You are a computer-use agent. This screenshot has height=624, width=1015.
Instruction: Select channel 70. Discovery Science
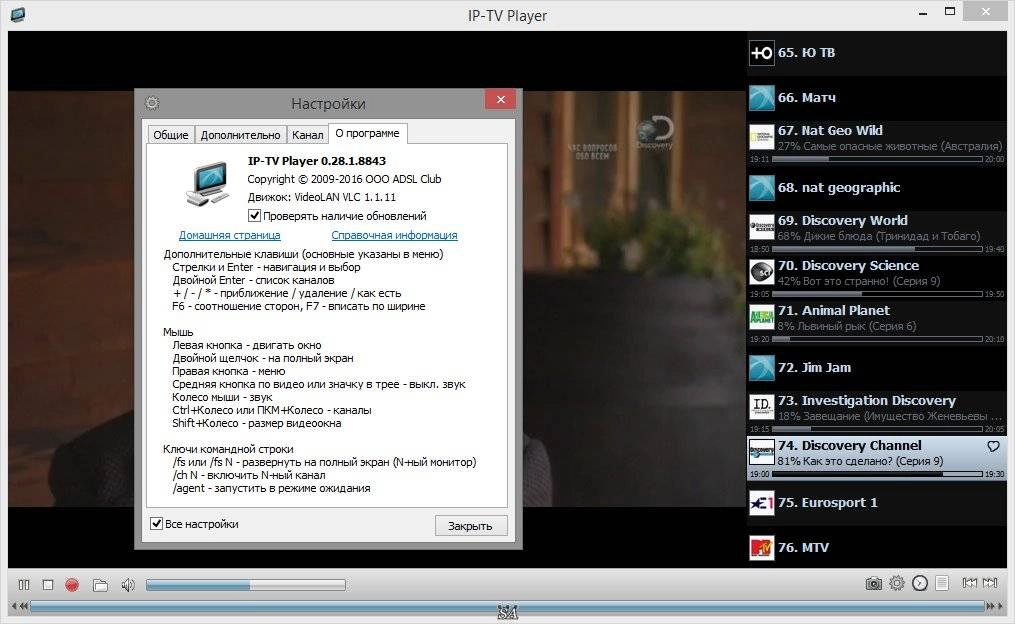click(876, 278)
